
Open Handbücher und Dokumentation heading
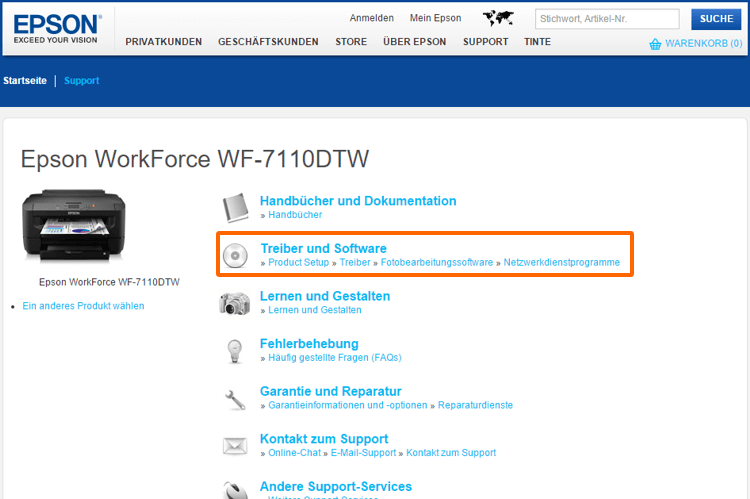pyautogui.click(x=358, y=201)
